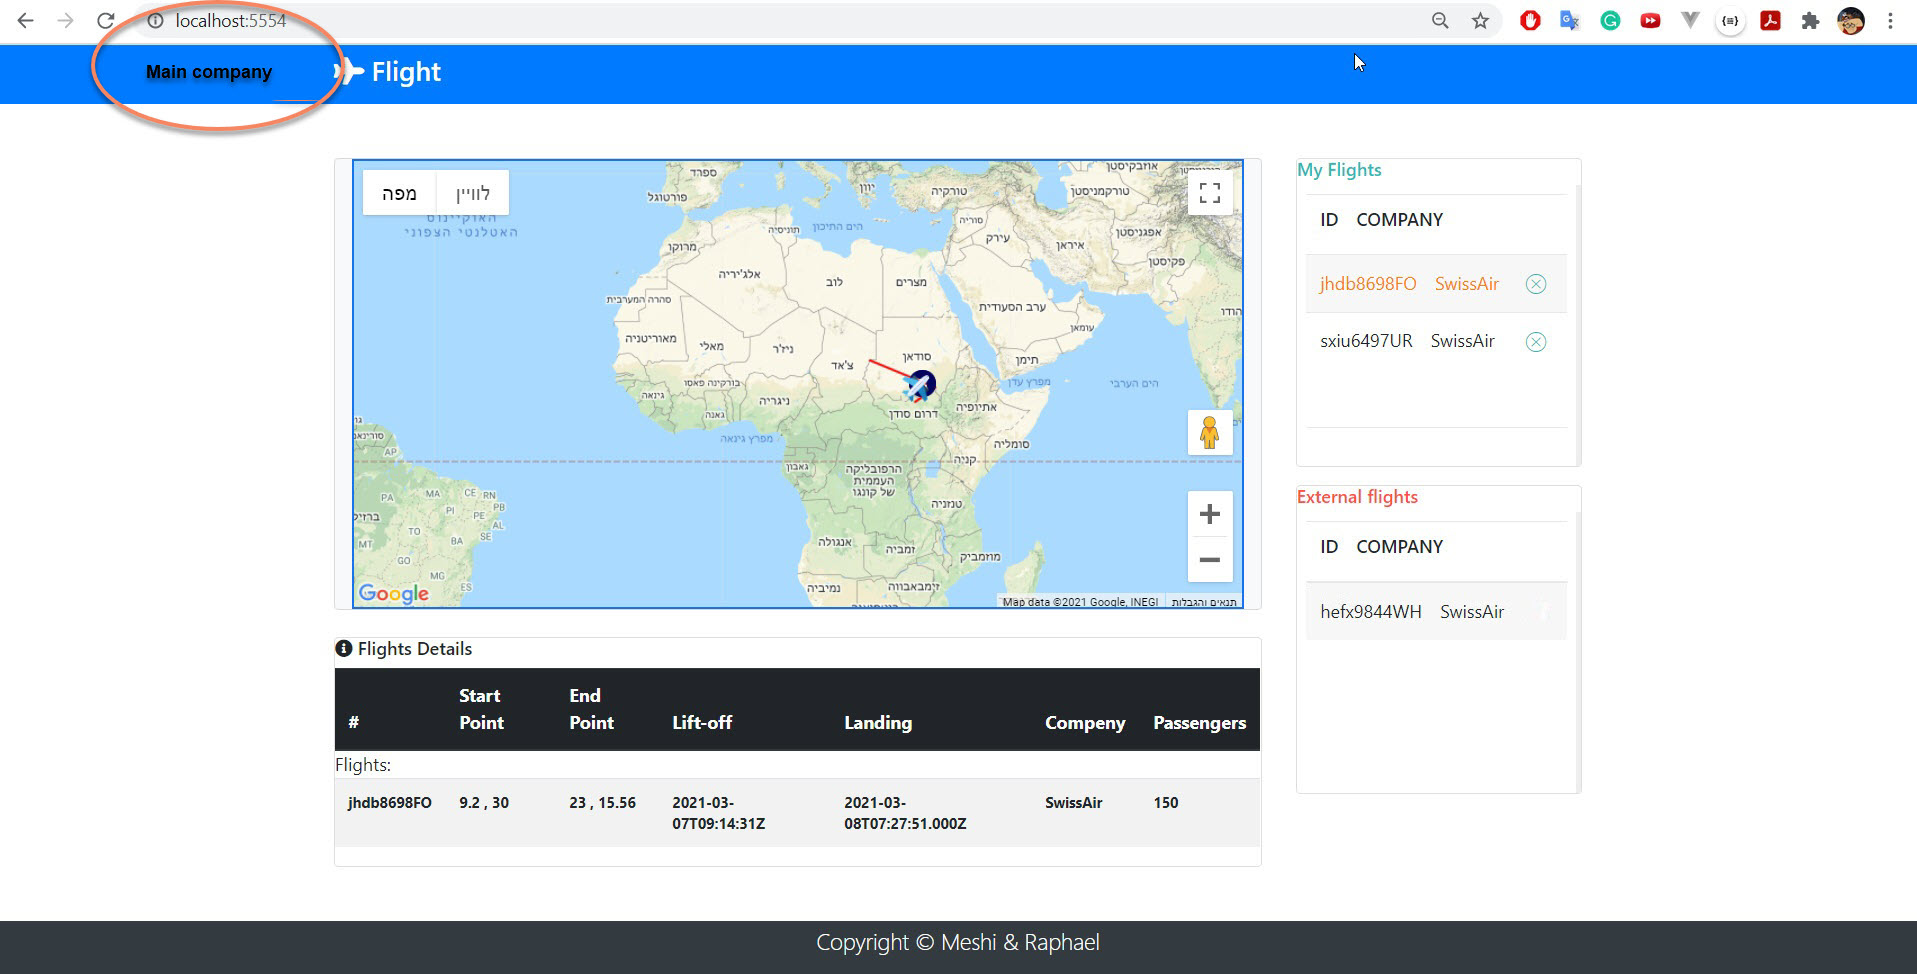Image resolution: width=1917 pixels, height=974 pixels.
Task: Open the gray V-shaped extension icon
Action: coord(1690,20)
